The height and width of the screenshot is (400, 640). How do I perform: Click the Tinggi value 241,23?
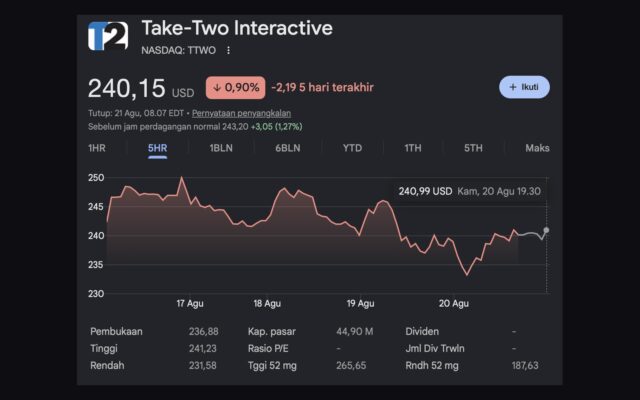[x=202, y=349]
